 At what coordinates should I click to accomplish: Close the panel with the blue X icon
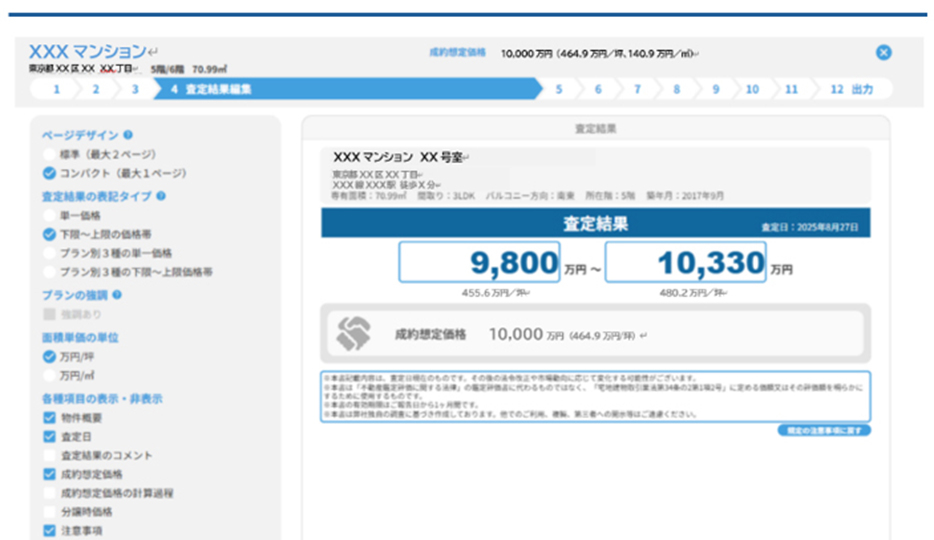coord(883,53)
